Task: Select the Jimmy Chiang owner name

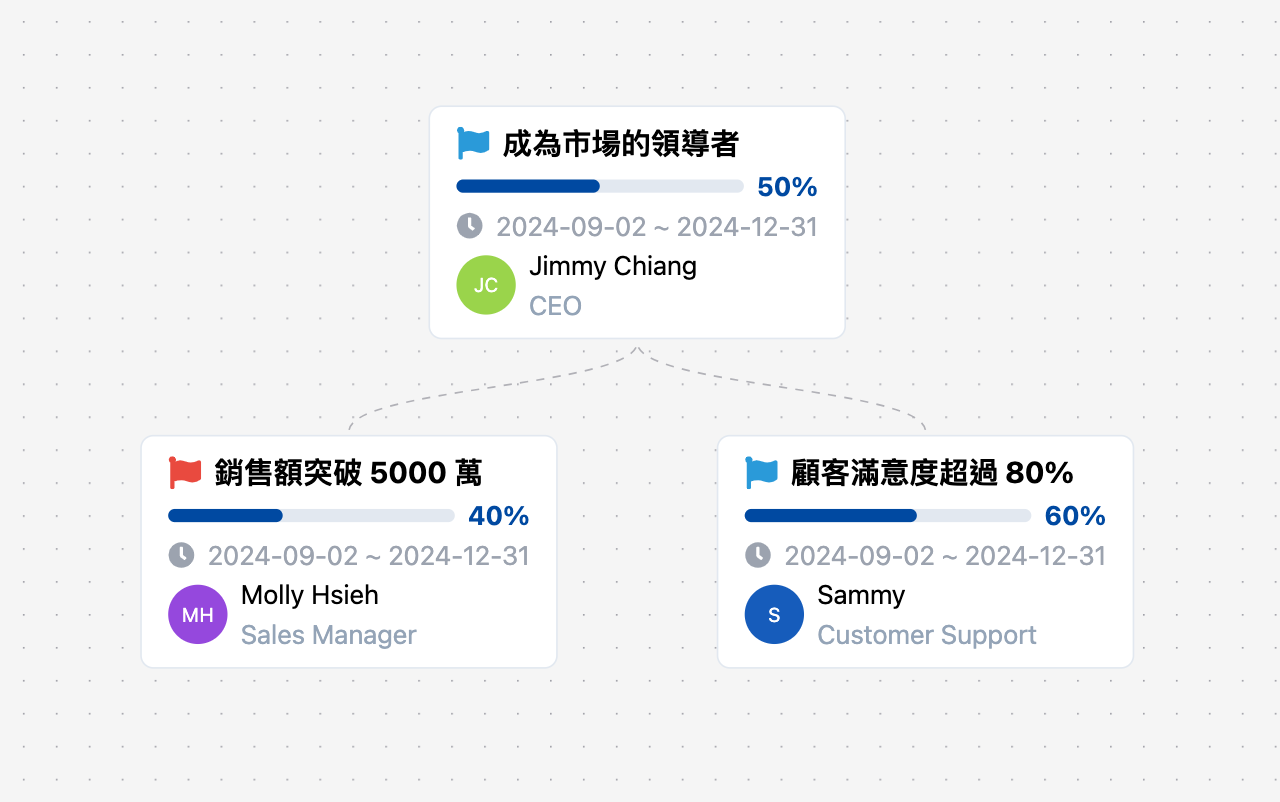Action: (613, 266)
